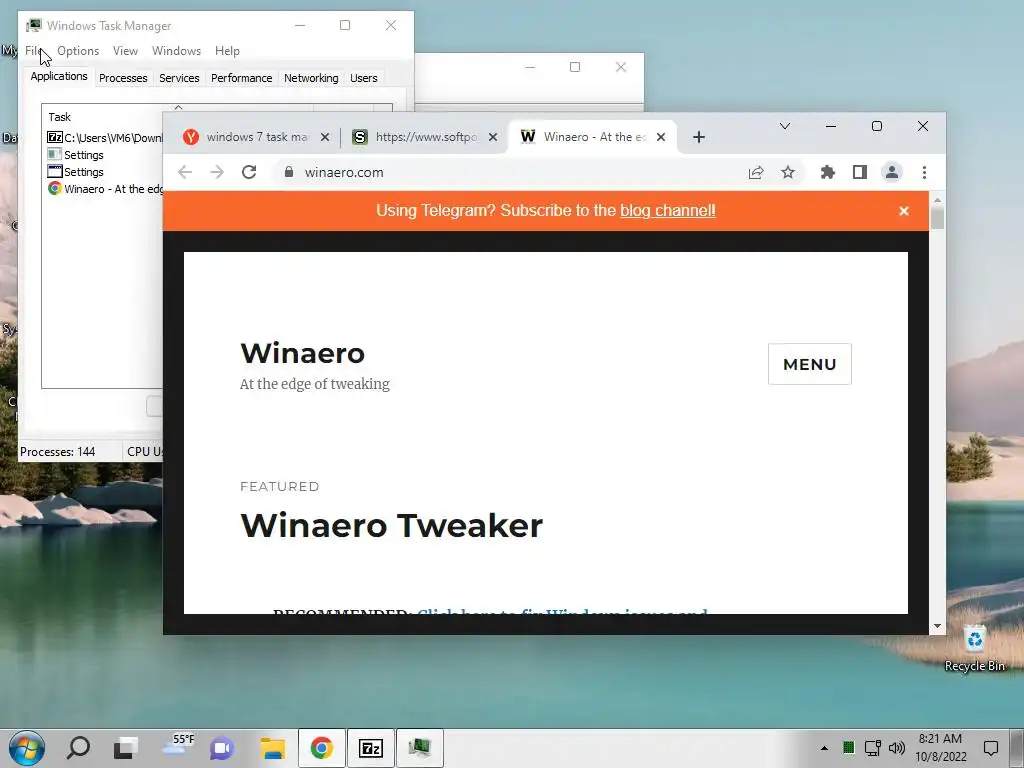Open the notification center icon
This screenshot has height=768, width=1024.
coord(991,748)
